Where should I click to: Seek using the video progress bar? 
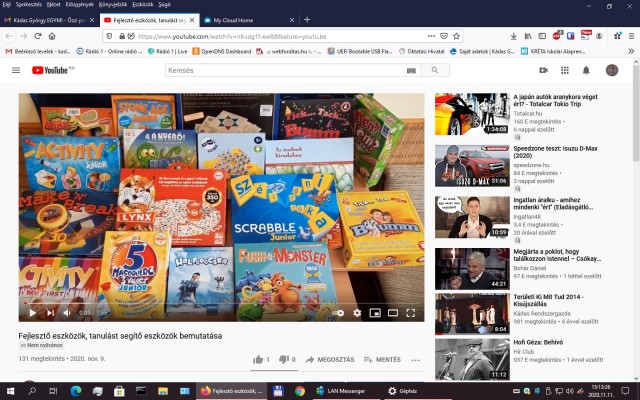(221, 303)
